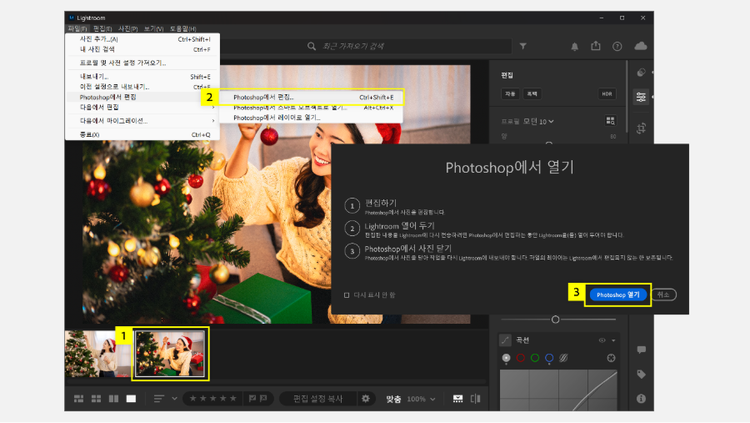Choose Photoshop에서 레이어로 열기 item
The height and width of the screenshot is (423, 750).
tap(311, 118)
